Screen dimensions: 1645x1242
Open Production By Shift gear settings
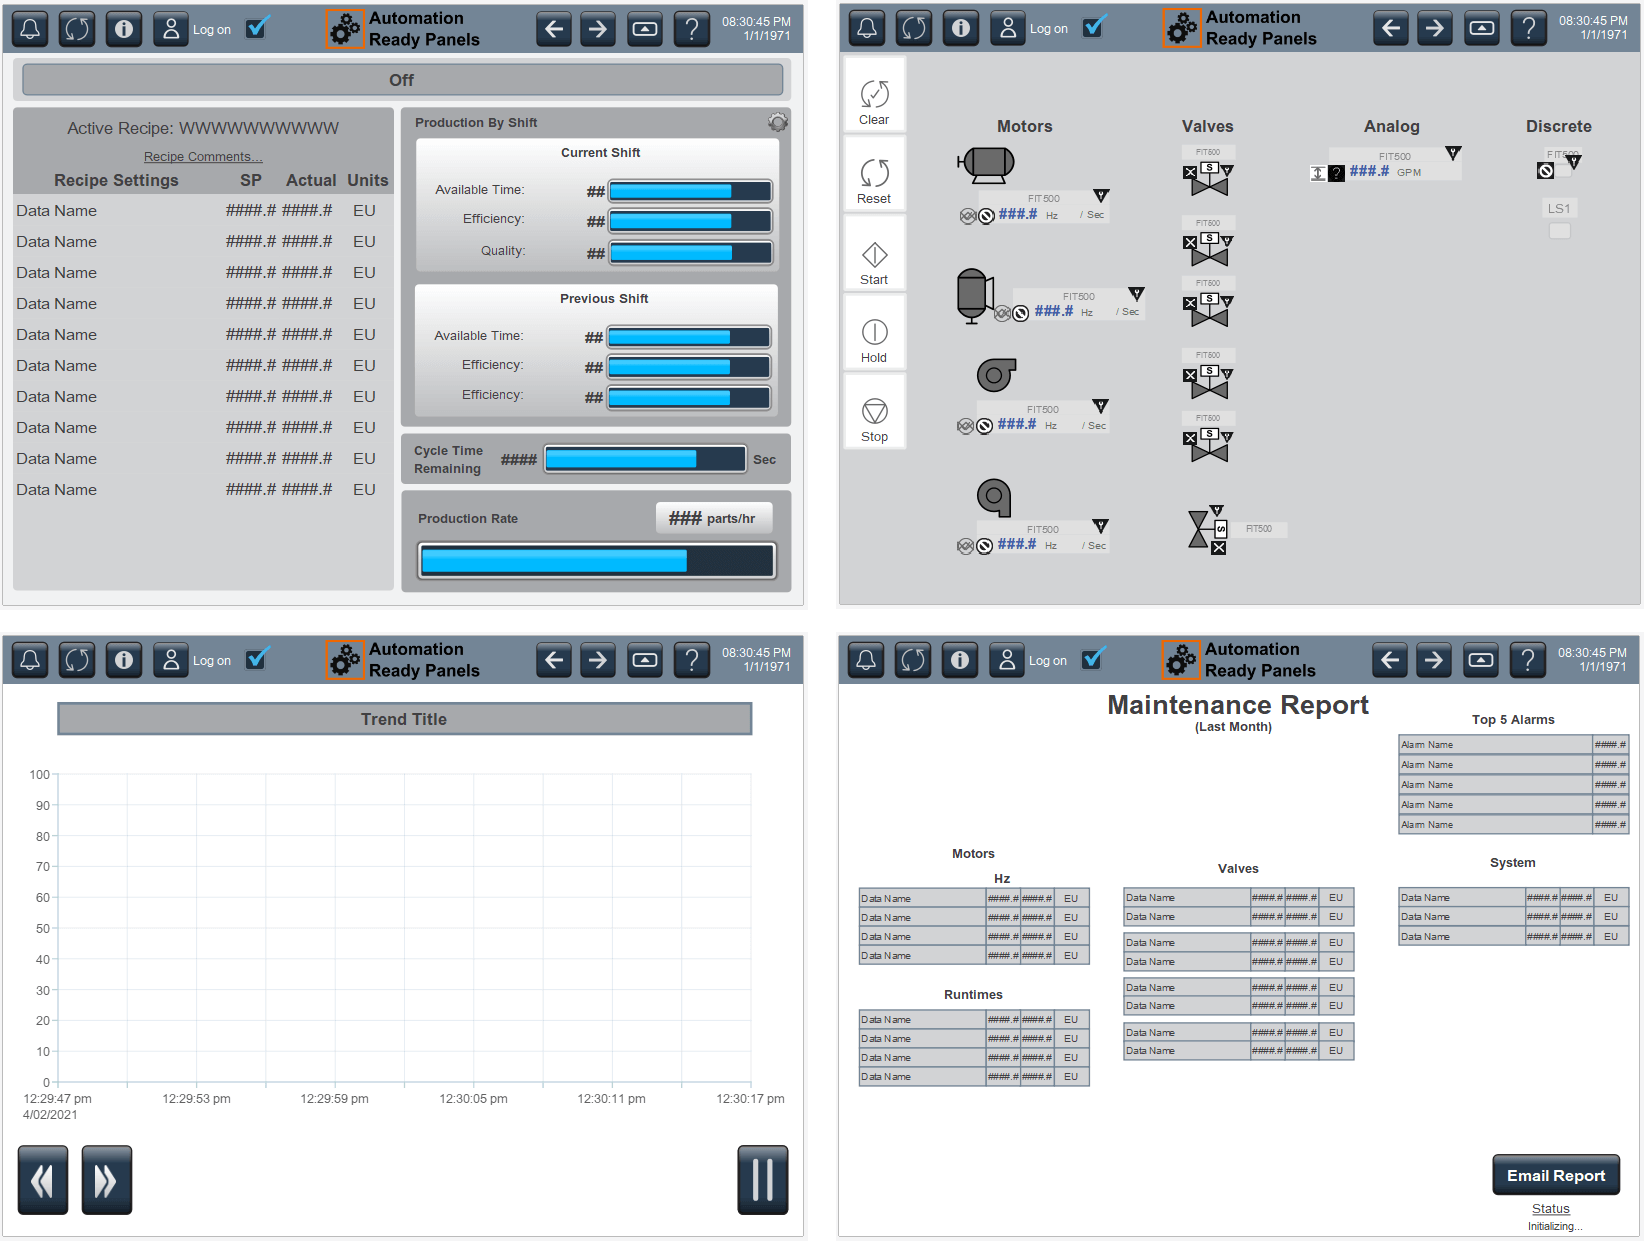click(x=777, y=123)
